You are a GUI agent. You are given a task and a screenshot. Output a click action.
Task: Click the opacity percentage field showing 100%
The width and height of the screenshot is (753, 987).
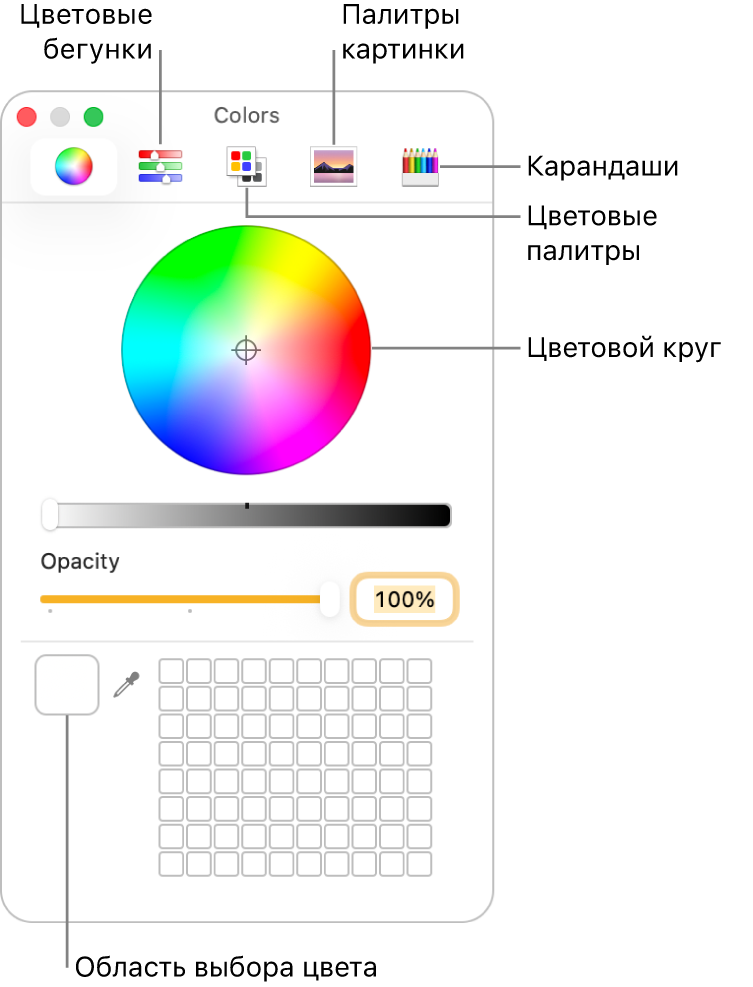[405, 599]
